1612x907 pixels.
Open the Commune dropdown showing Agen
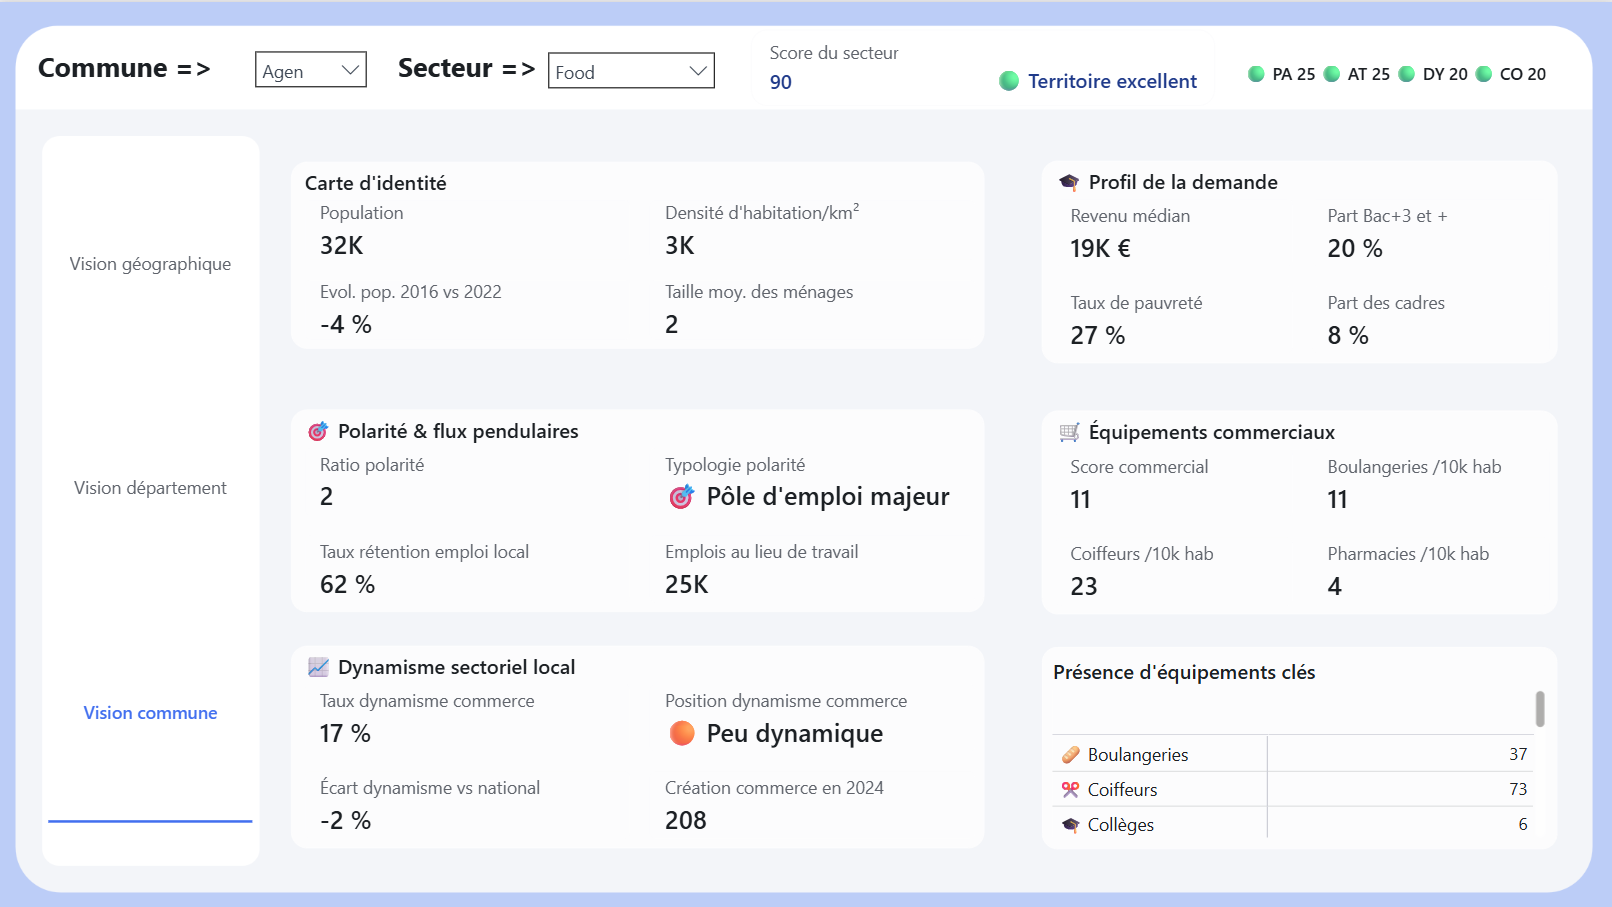point(310,70)
